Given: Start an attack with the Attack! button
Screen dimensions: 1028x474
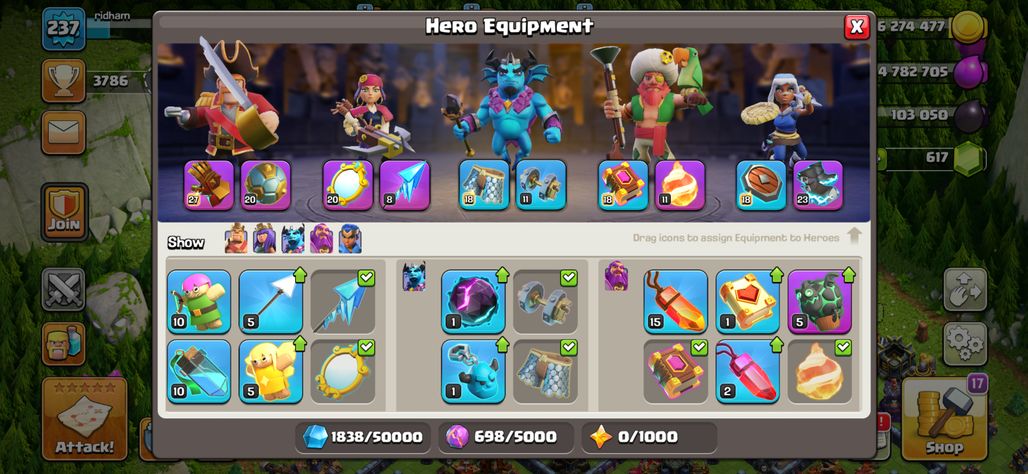Looking at the screenshot, I should point(85,418).
